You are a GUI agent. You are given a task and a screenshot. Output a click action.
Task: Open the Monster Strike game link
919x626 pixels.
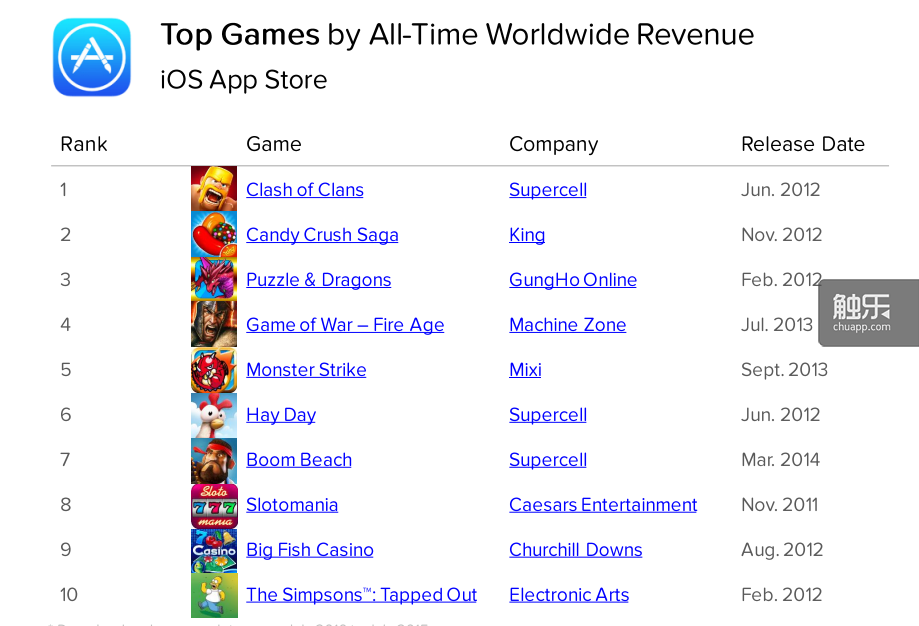point(306,370)
